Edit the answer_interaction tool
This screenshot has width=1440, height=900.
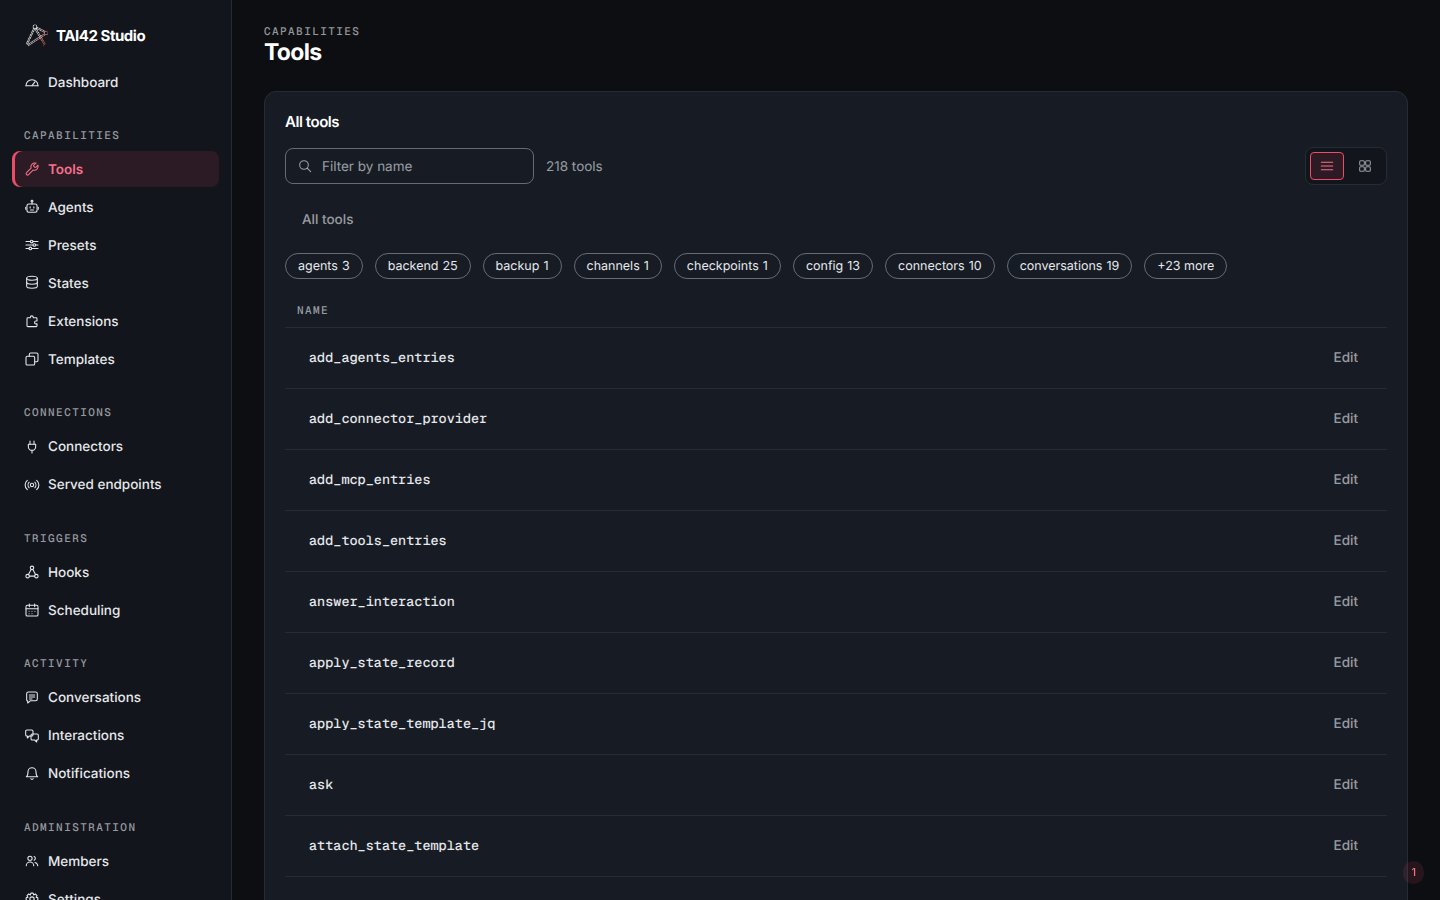[1345, 602]
